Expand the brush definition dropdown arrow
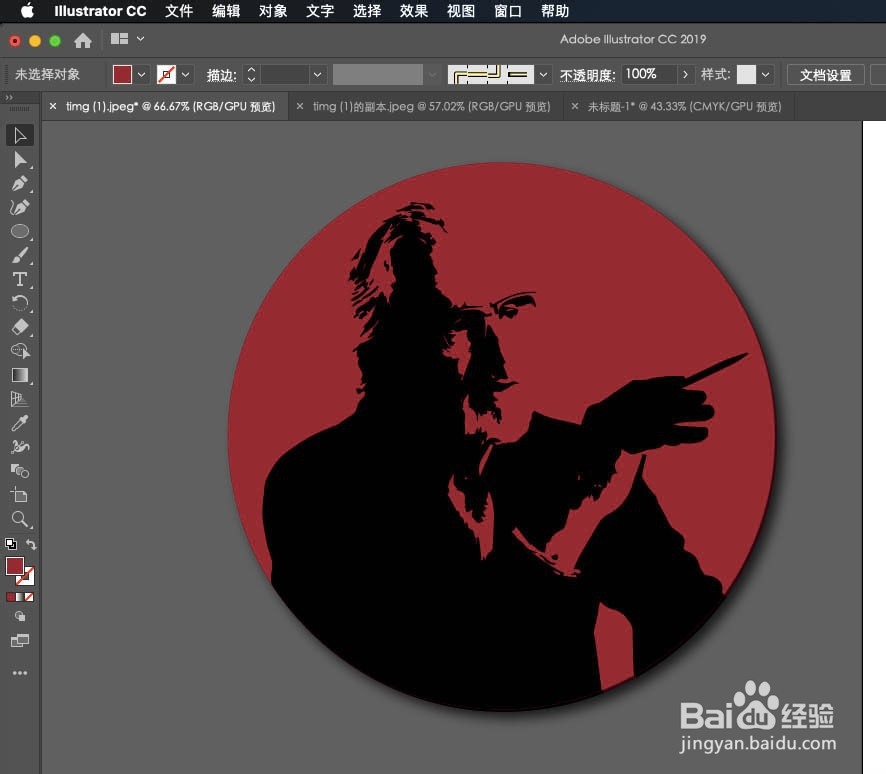The image size is (886, 774). point(544,75)
